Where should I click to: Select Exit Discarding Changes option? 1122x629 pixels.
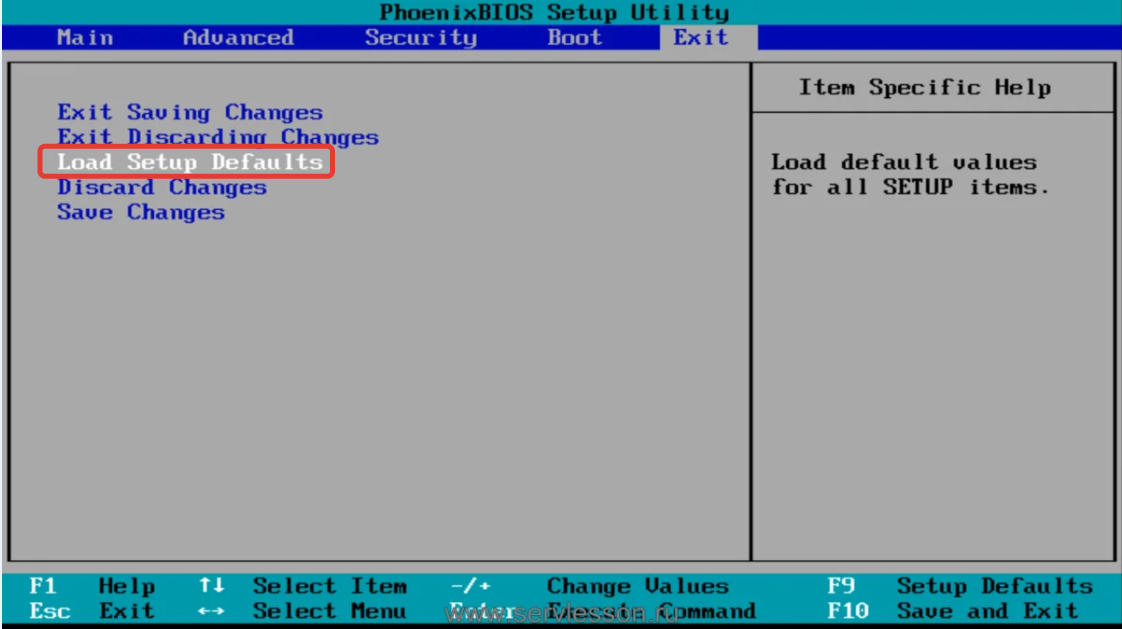tap(218, 137)
